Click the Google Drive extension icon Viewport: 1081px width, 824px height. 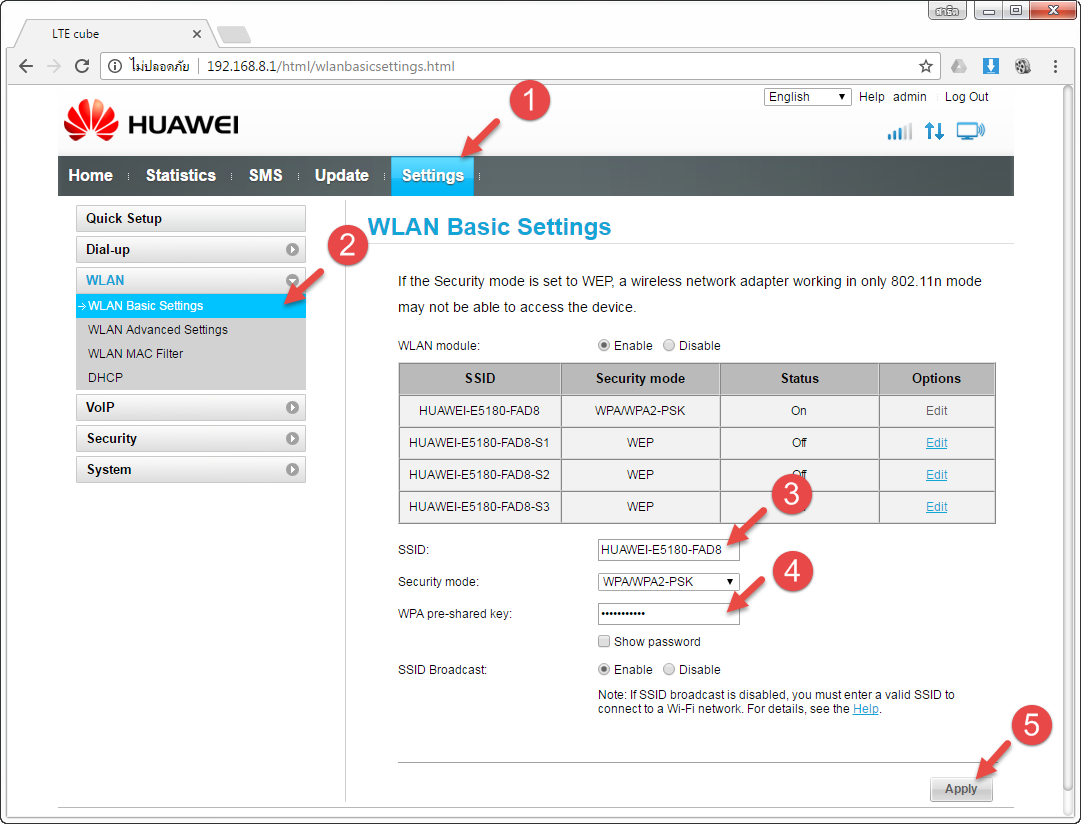pos(959,66)
